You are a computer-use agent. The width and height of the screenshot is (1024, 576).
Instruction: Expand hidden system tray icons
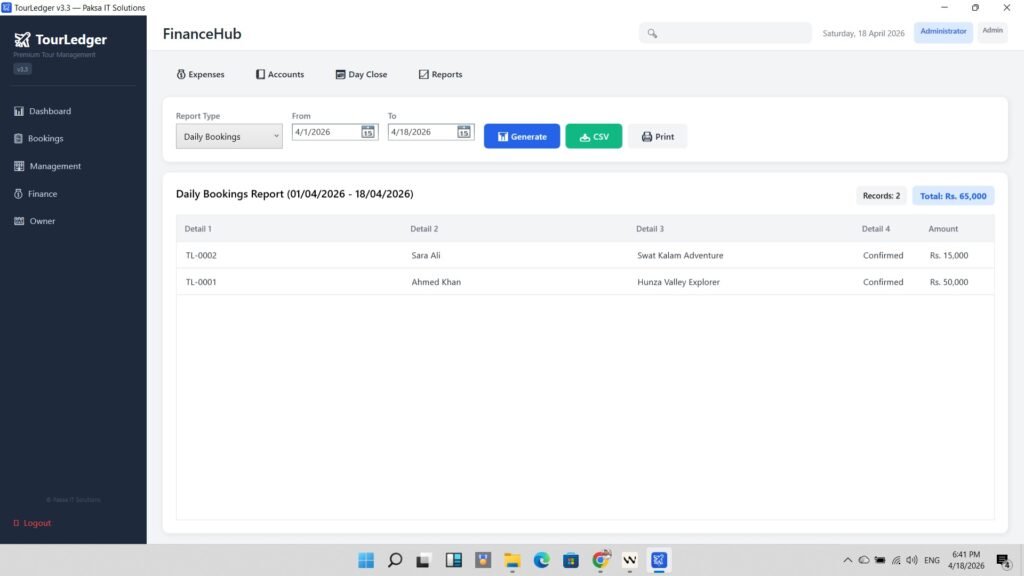pyautogui.click(x=846, y=561)
